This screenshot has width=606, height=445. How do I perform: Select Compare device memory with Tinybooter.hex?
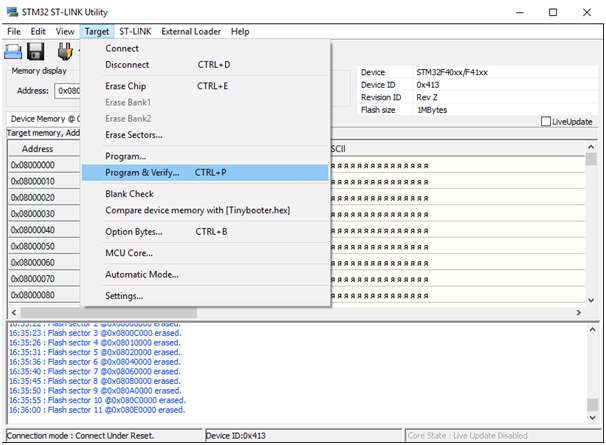[205, 210]
